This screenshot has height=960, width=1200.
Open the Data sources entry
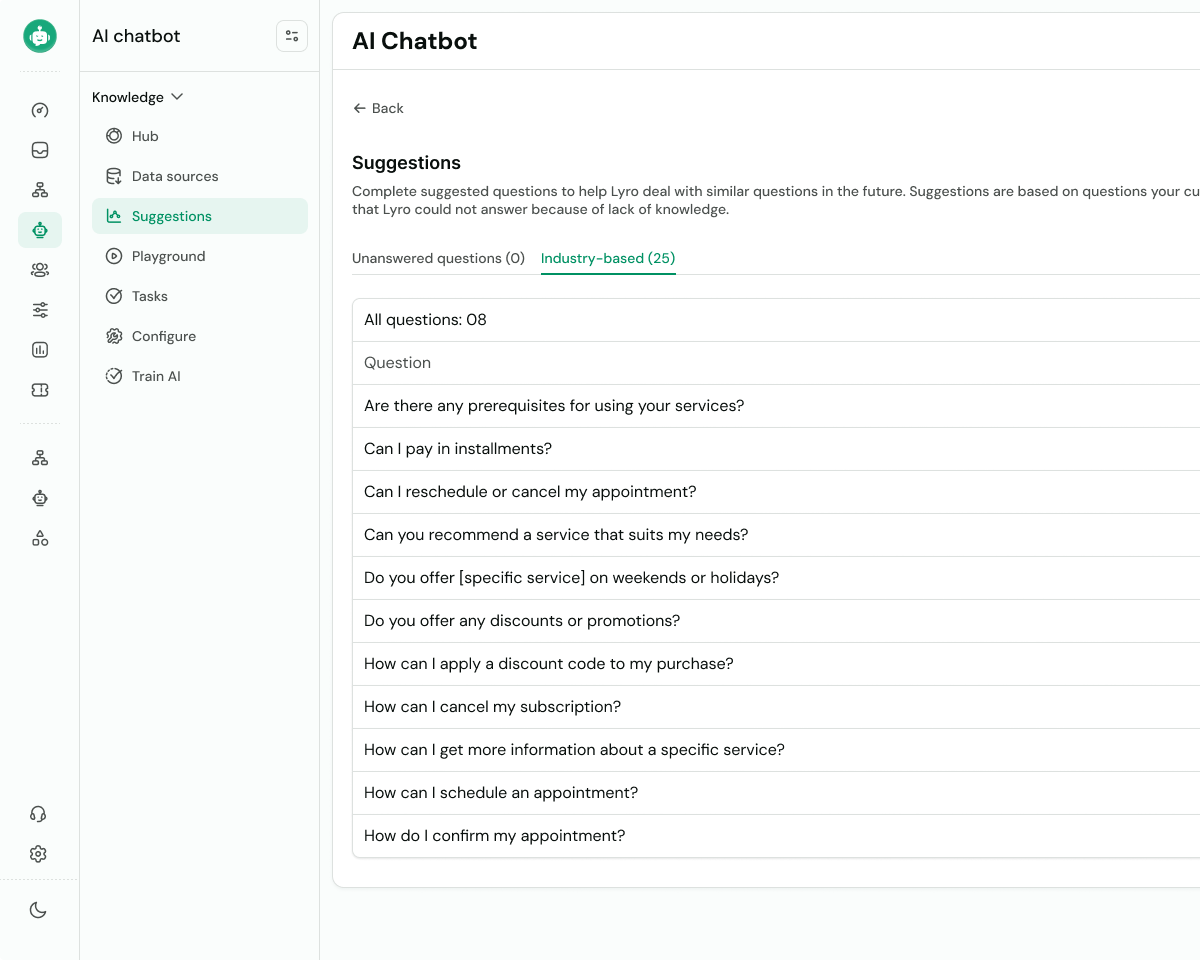pyautogui.click(x=175, y=176)
